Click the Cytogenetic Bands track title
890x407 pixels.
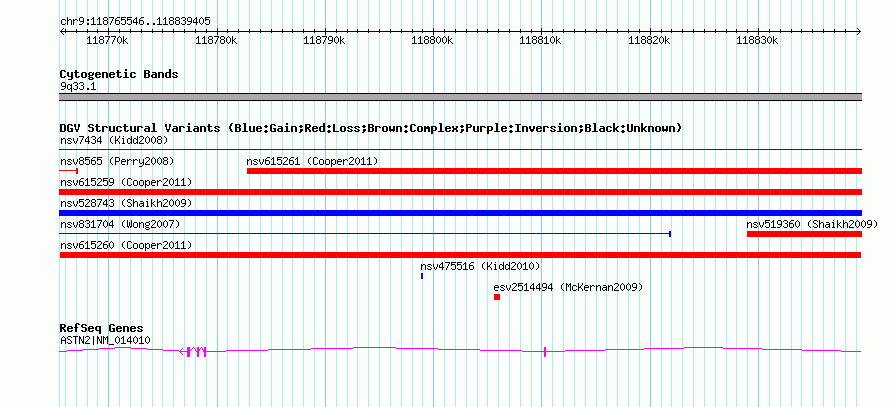coord(119,74)
